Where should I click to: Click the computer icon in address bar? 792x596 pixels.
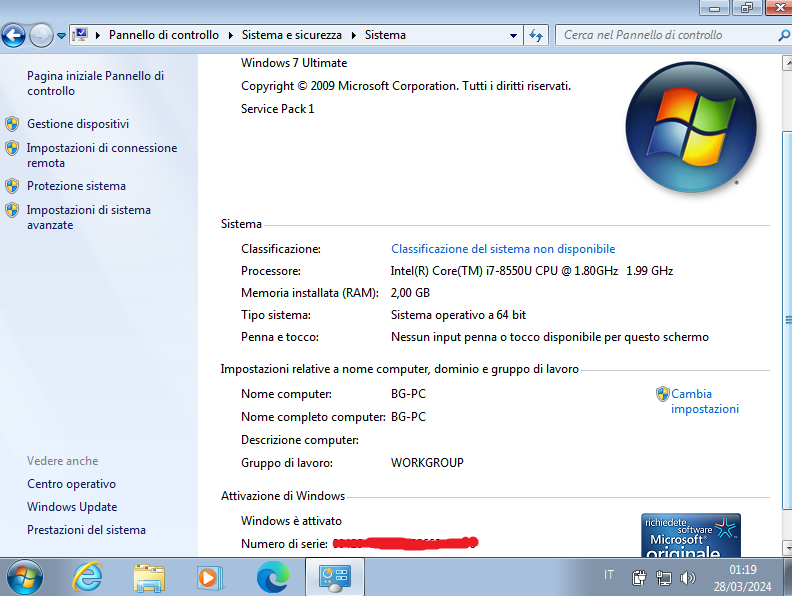(80, 35)
